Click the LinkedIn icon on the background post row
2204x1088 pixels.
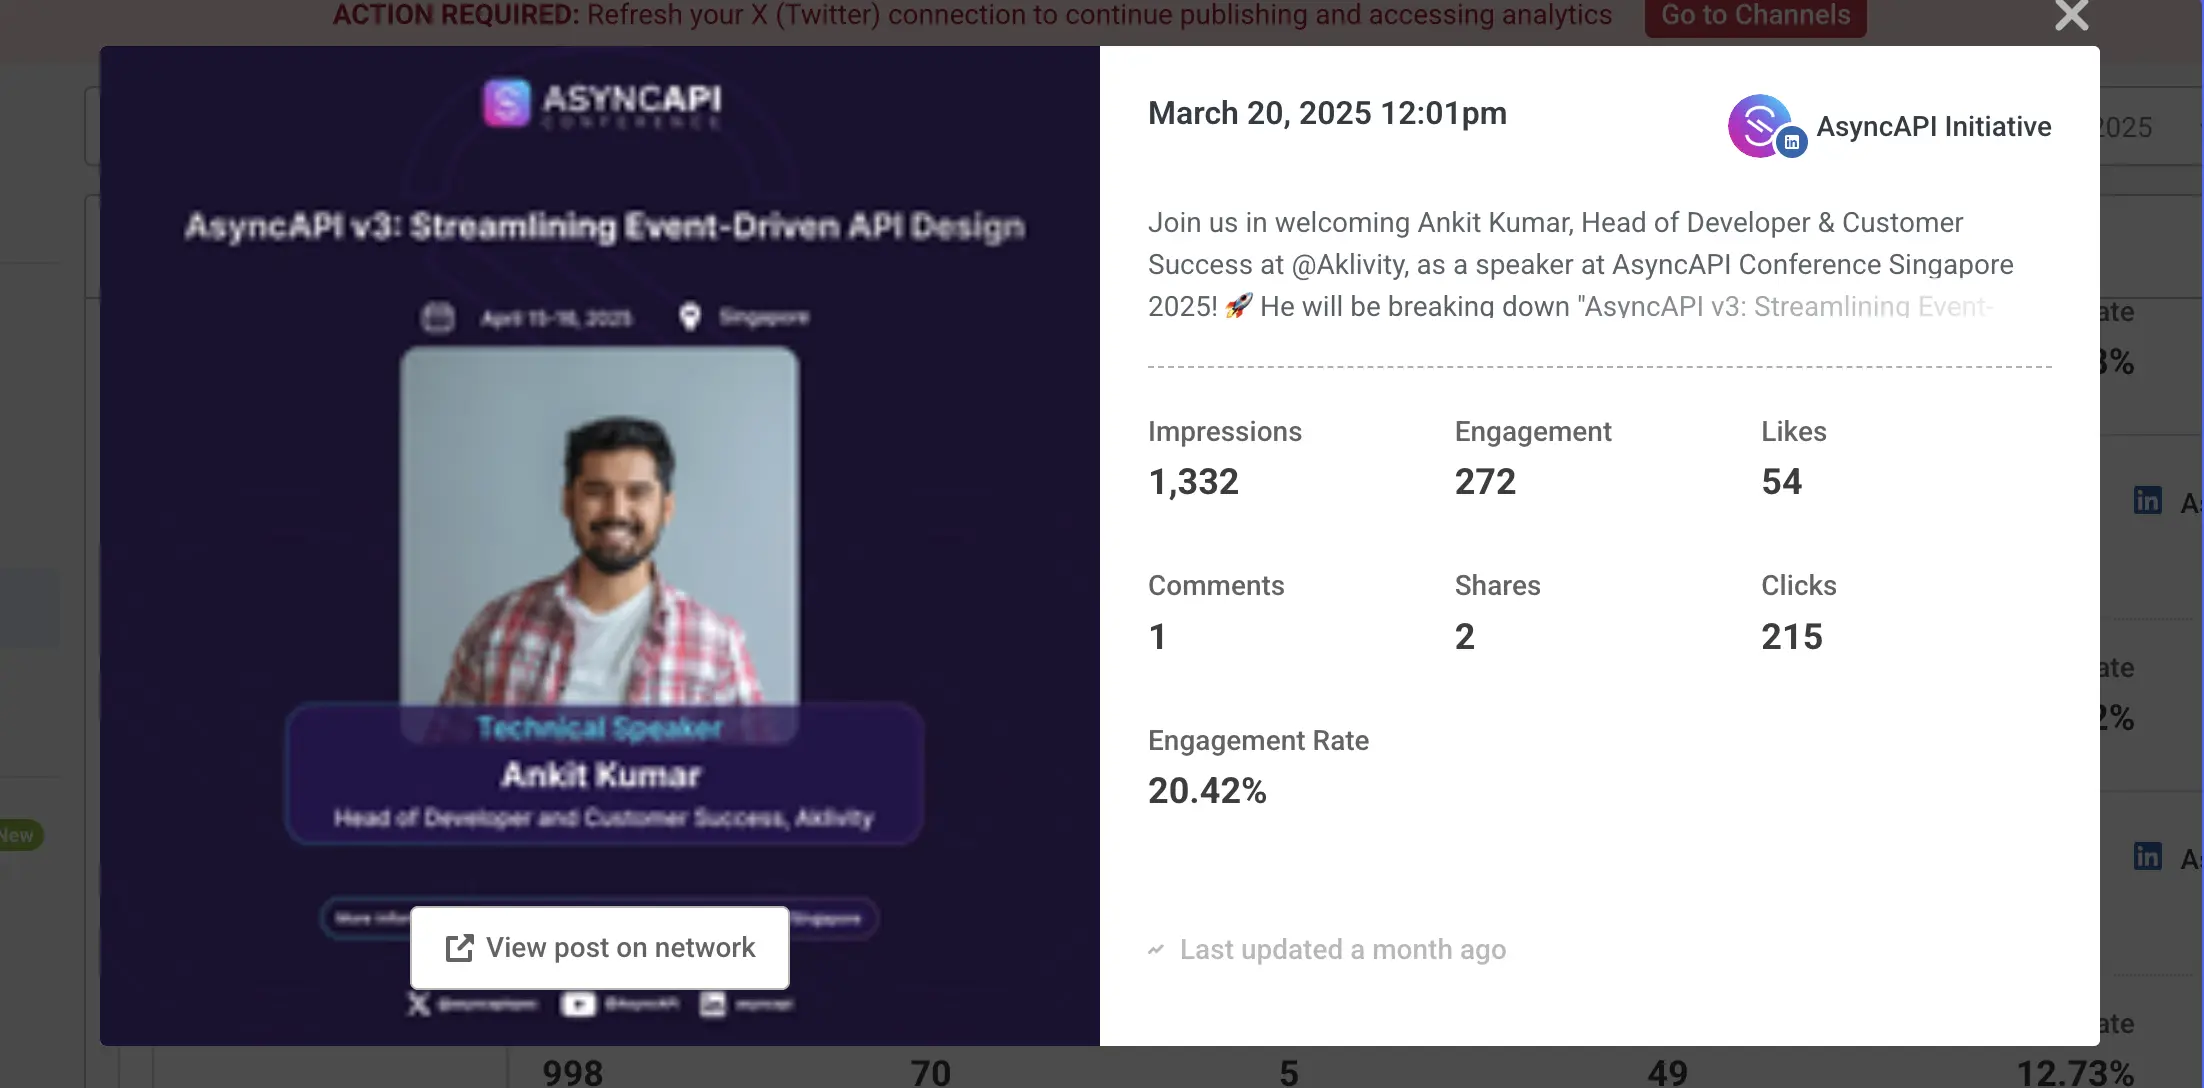[2148, 500]
